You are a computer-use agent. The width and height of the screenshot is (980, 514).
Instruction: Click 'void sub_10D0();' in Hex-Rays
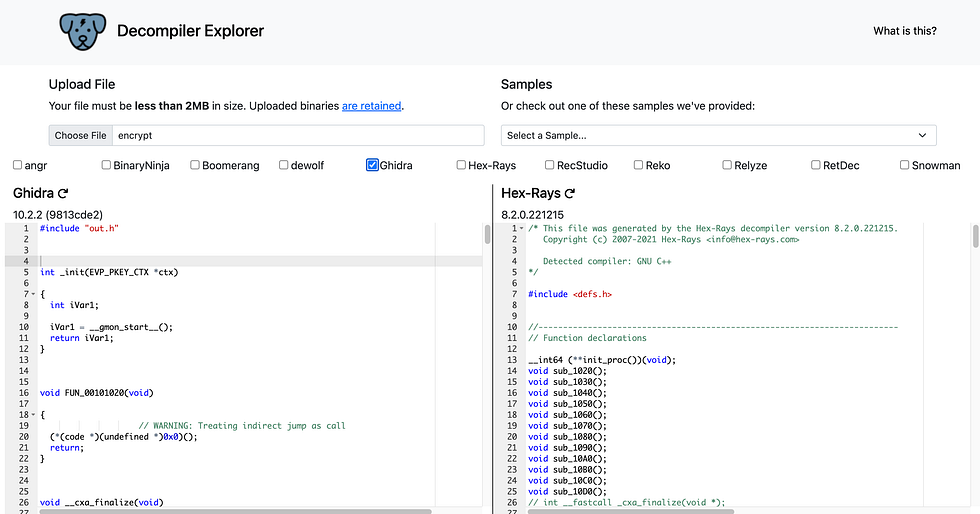tap(568, 491)
